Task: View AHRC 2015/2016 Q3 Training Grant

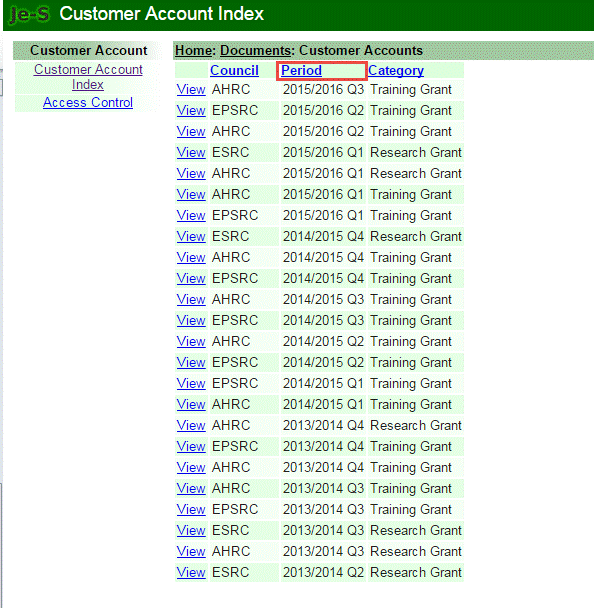Action: coord(191,90)
